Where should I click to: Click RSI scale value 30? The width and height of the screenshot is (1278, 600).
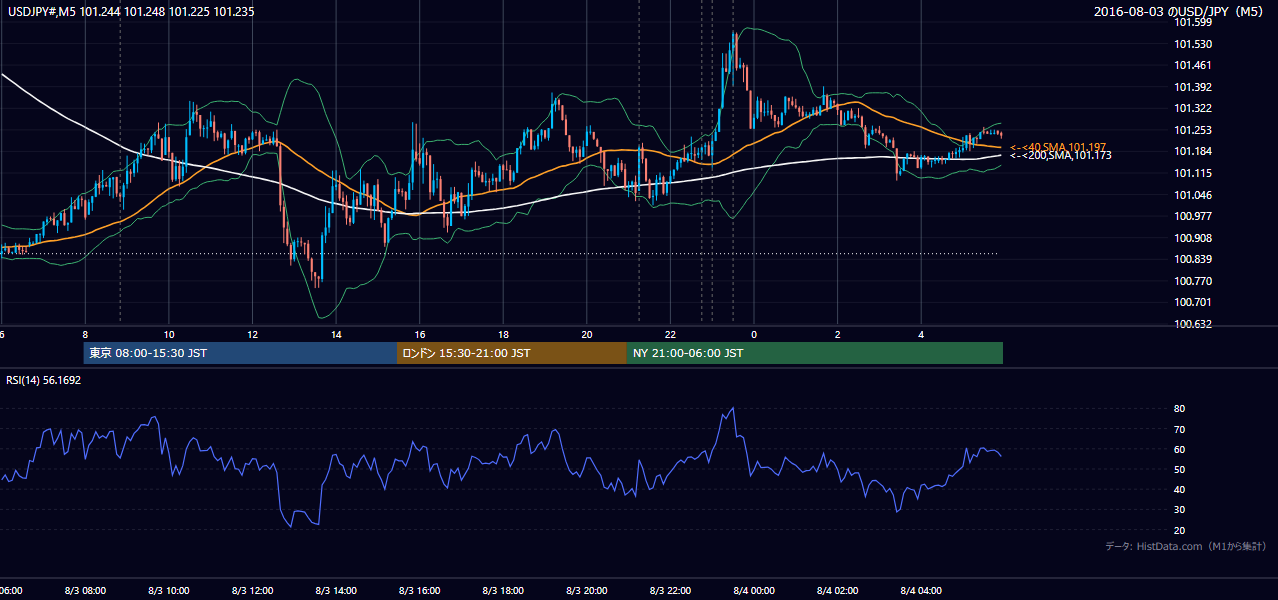pos(1179,510)
